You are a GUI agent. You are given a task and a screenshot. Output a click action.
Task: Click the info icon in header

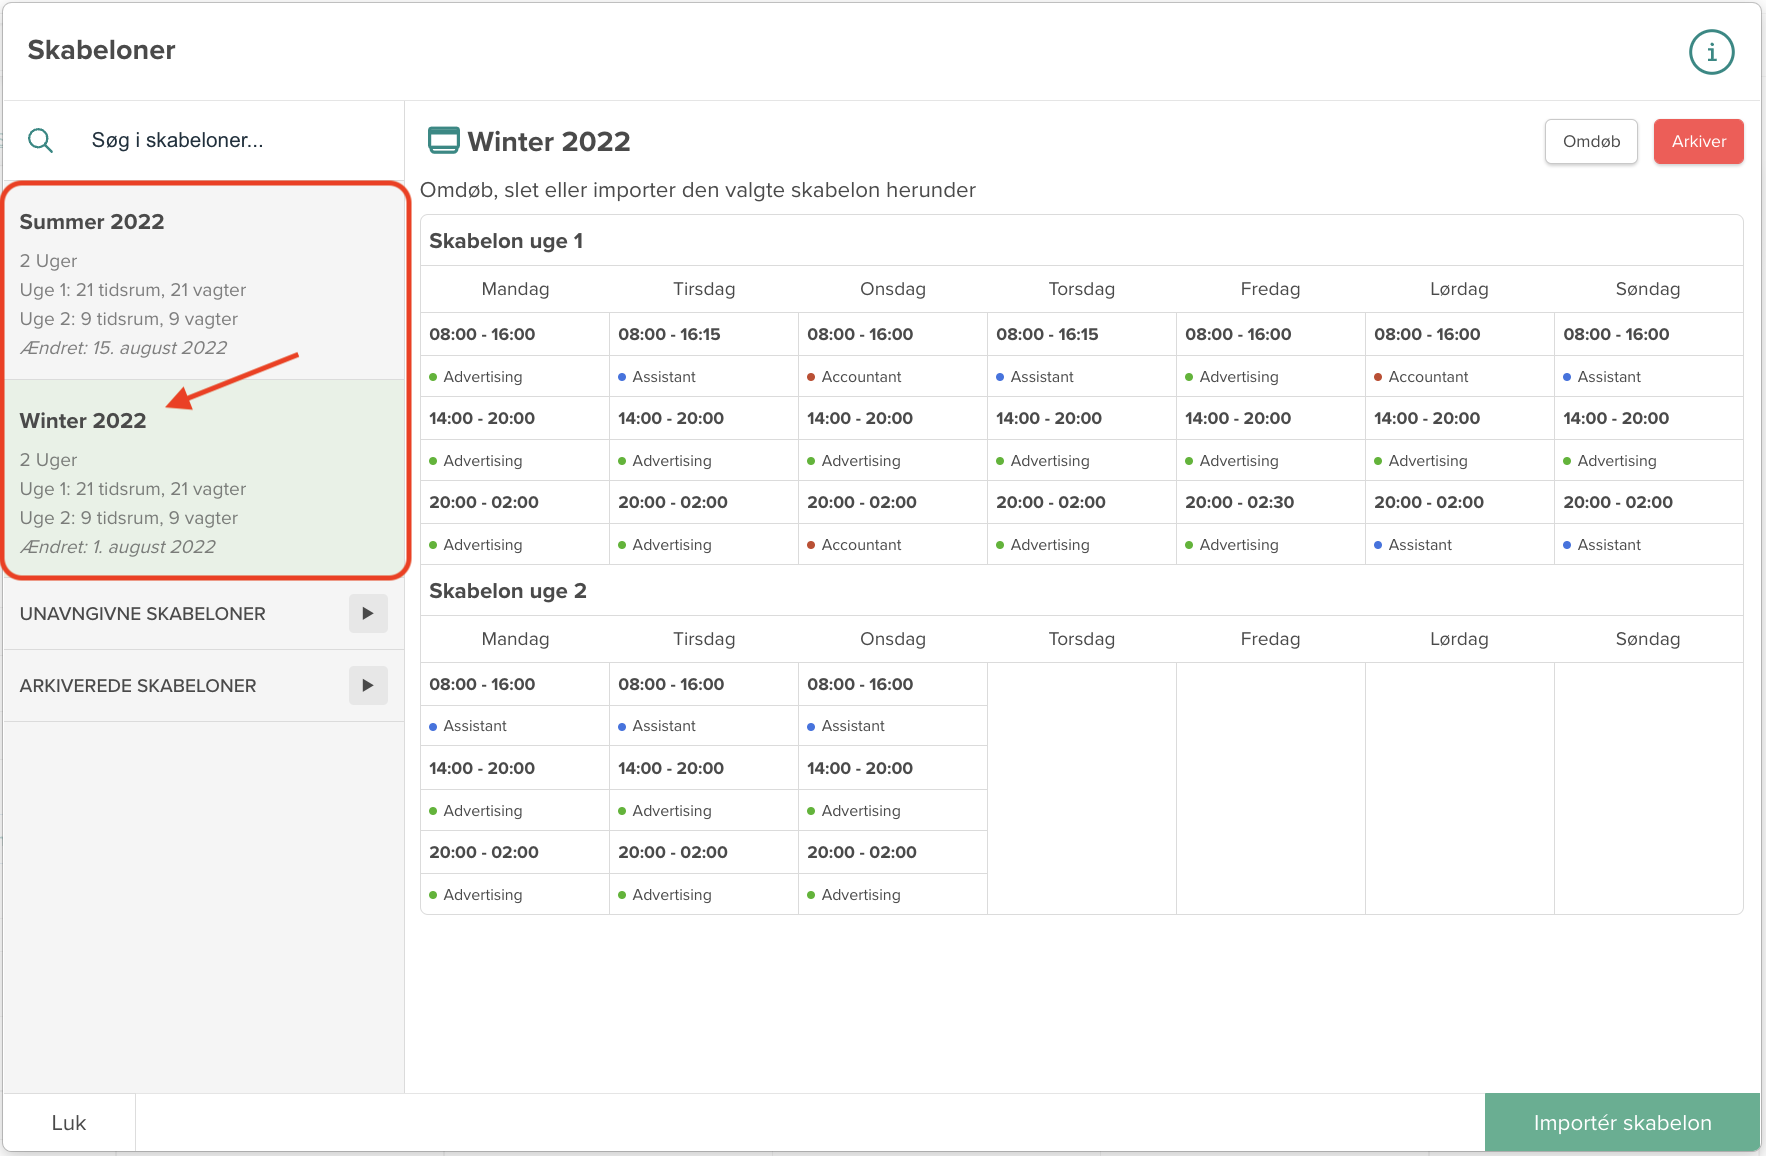pyautogui.click(x=1711, y=52)
